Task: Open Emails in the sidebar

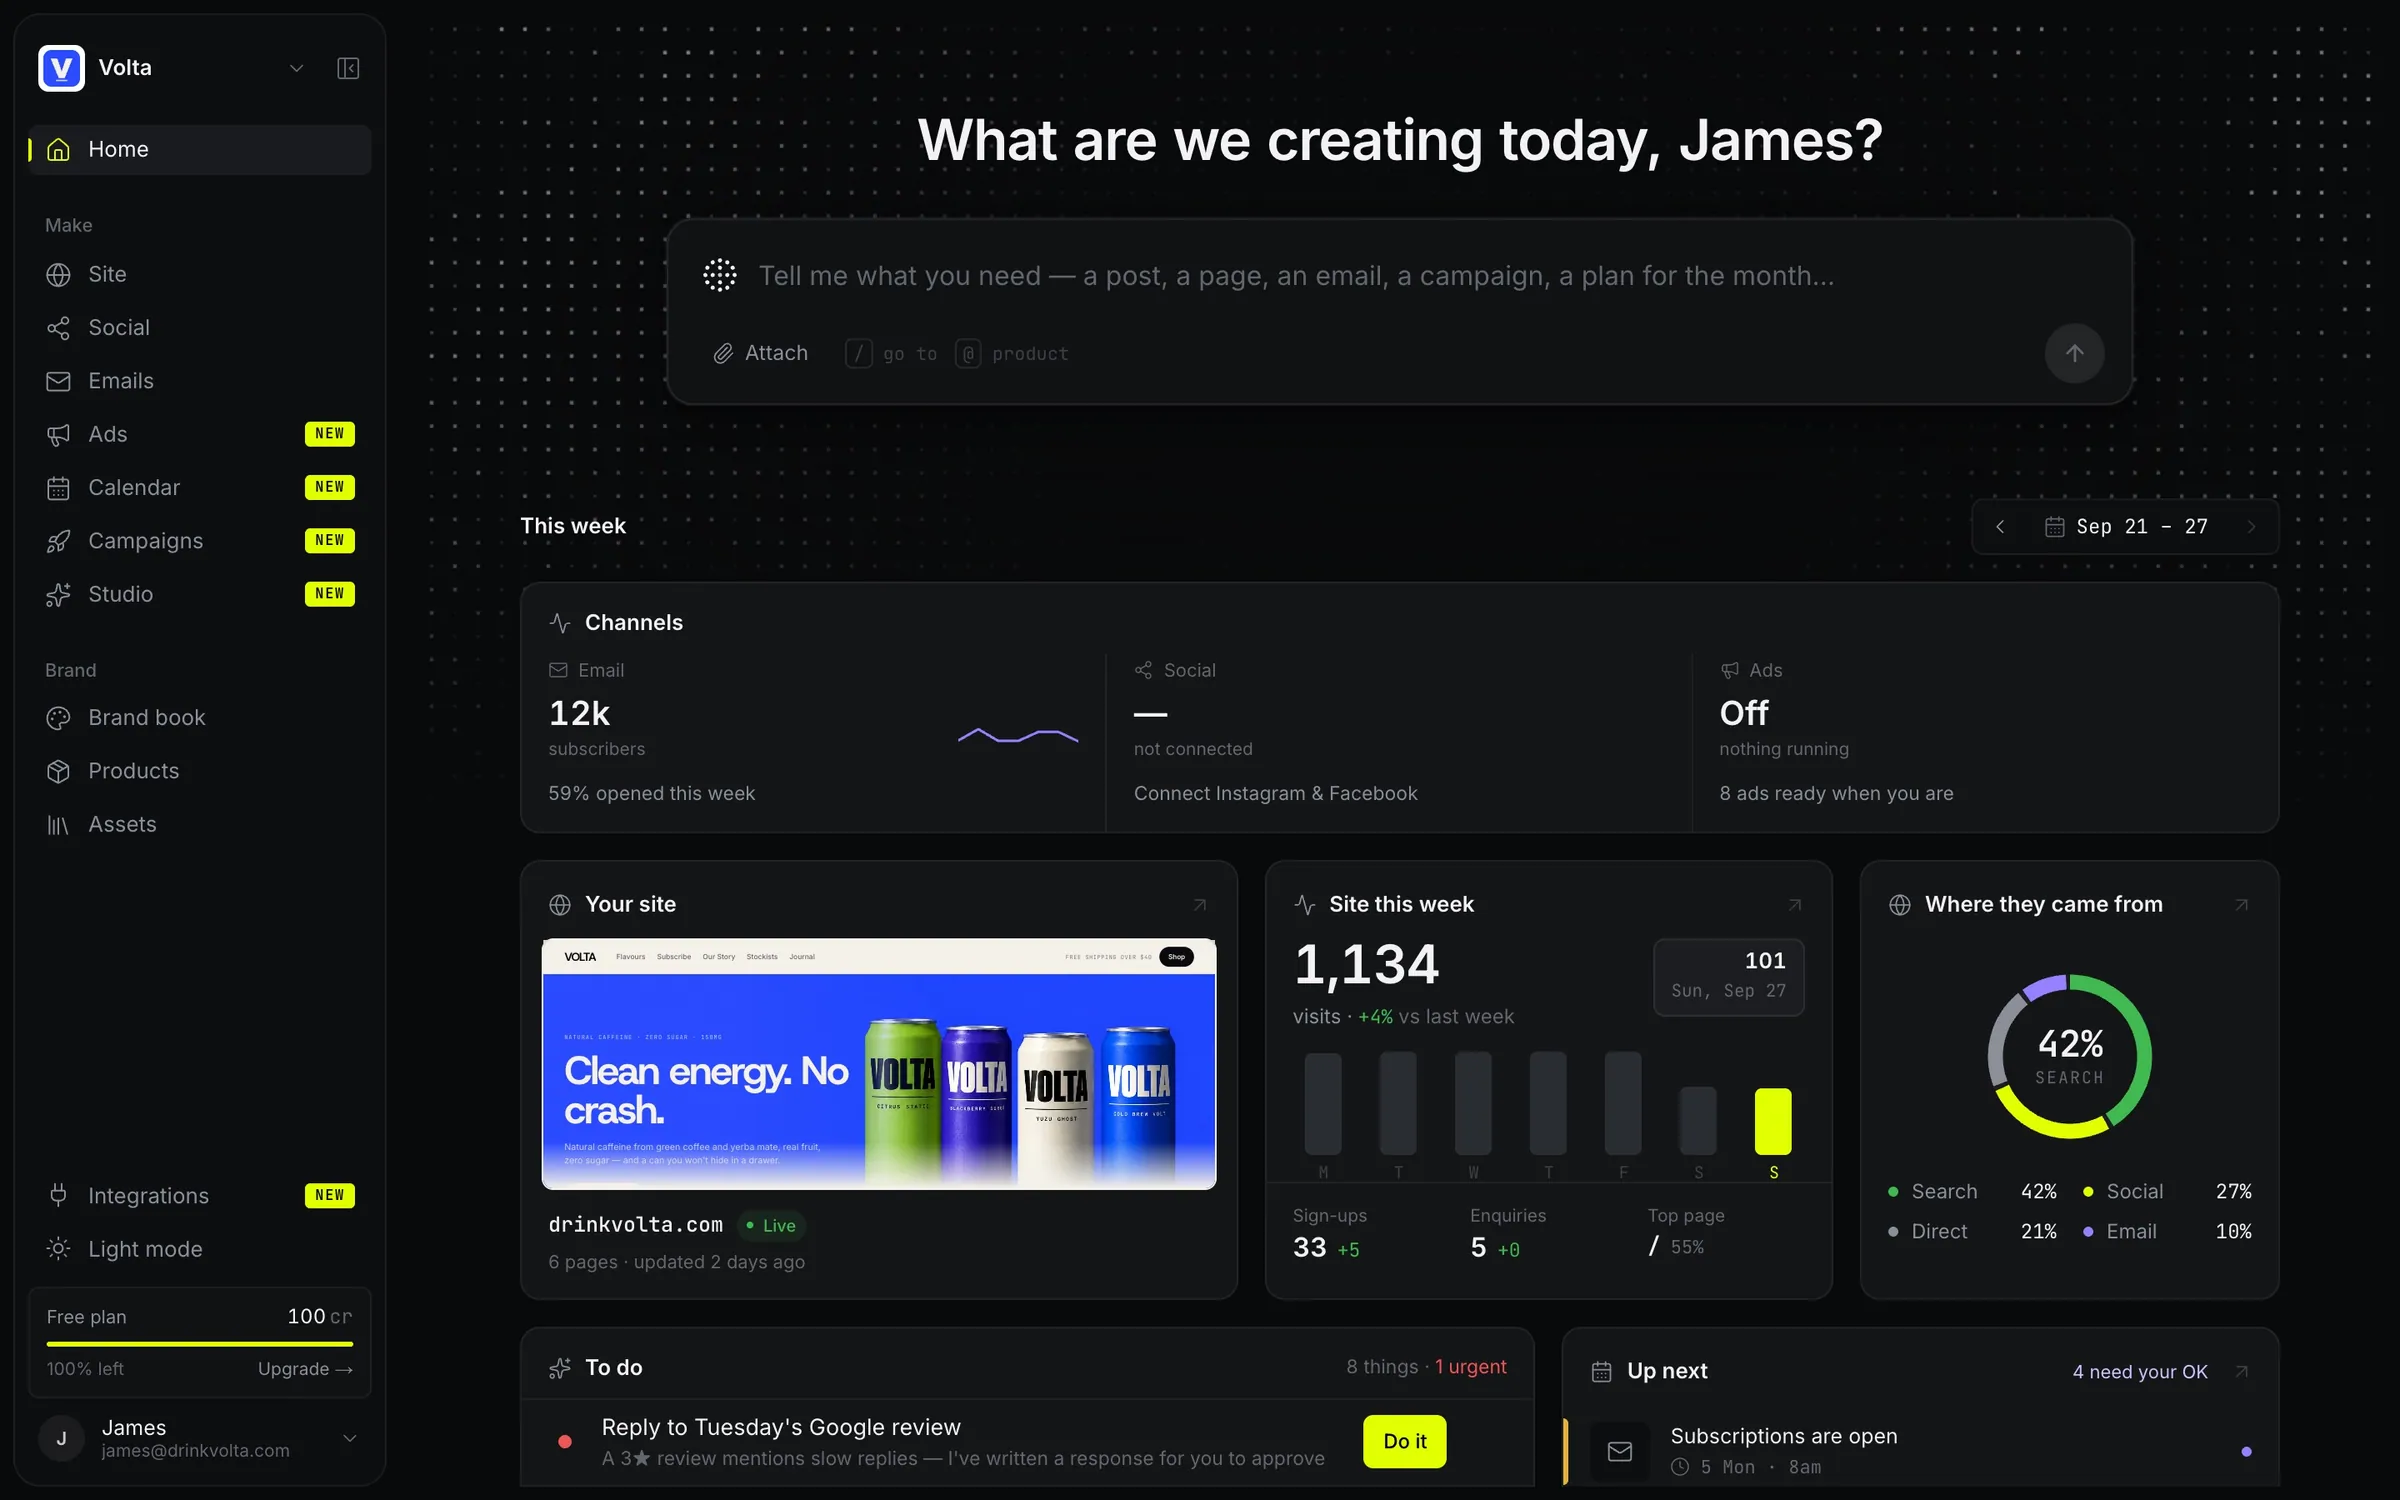Action: click(x=200, y=381)
